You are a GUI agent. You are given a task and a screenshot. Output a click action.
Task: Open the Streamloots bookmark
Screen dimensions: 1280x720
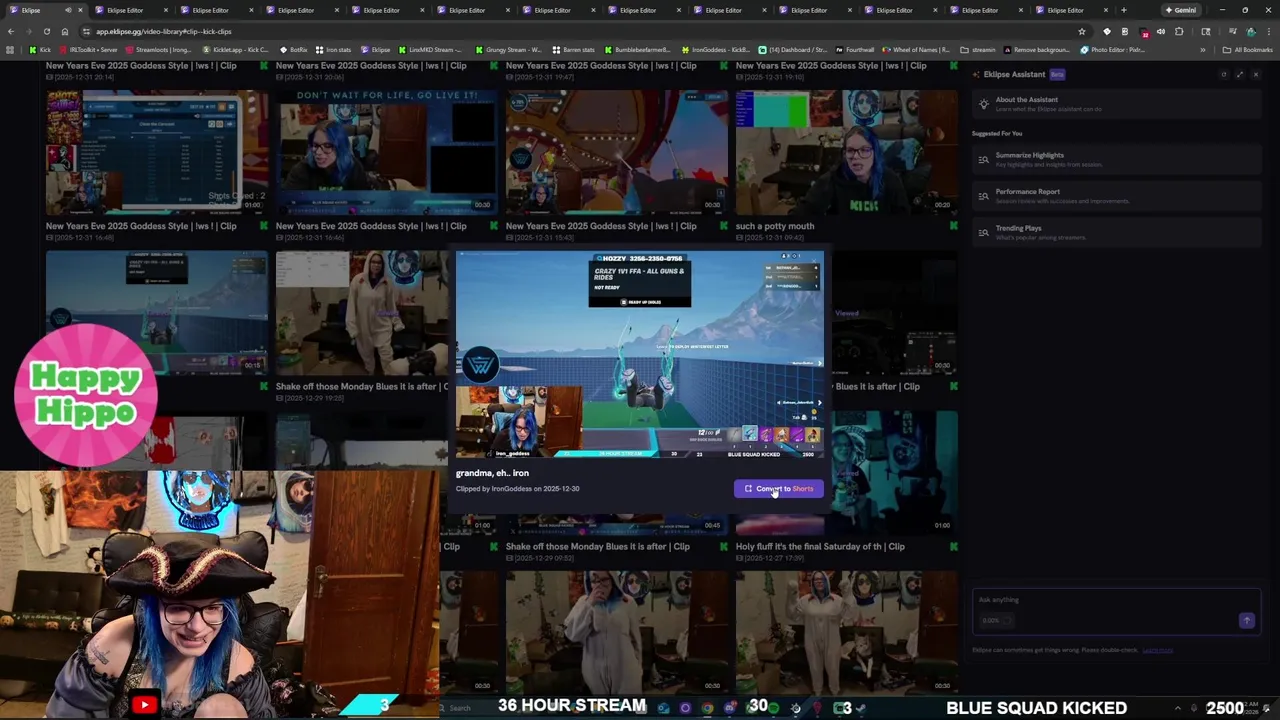pyautogui.click(x=158, y=49)
